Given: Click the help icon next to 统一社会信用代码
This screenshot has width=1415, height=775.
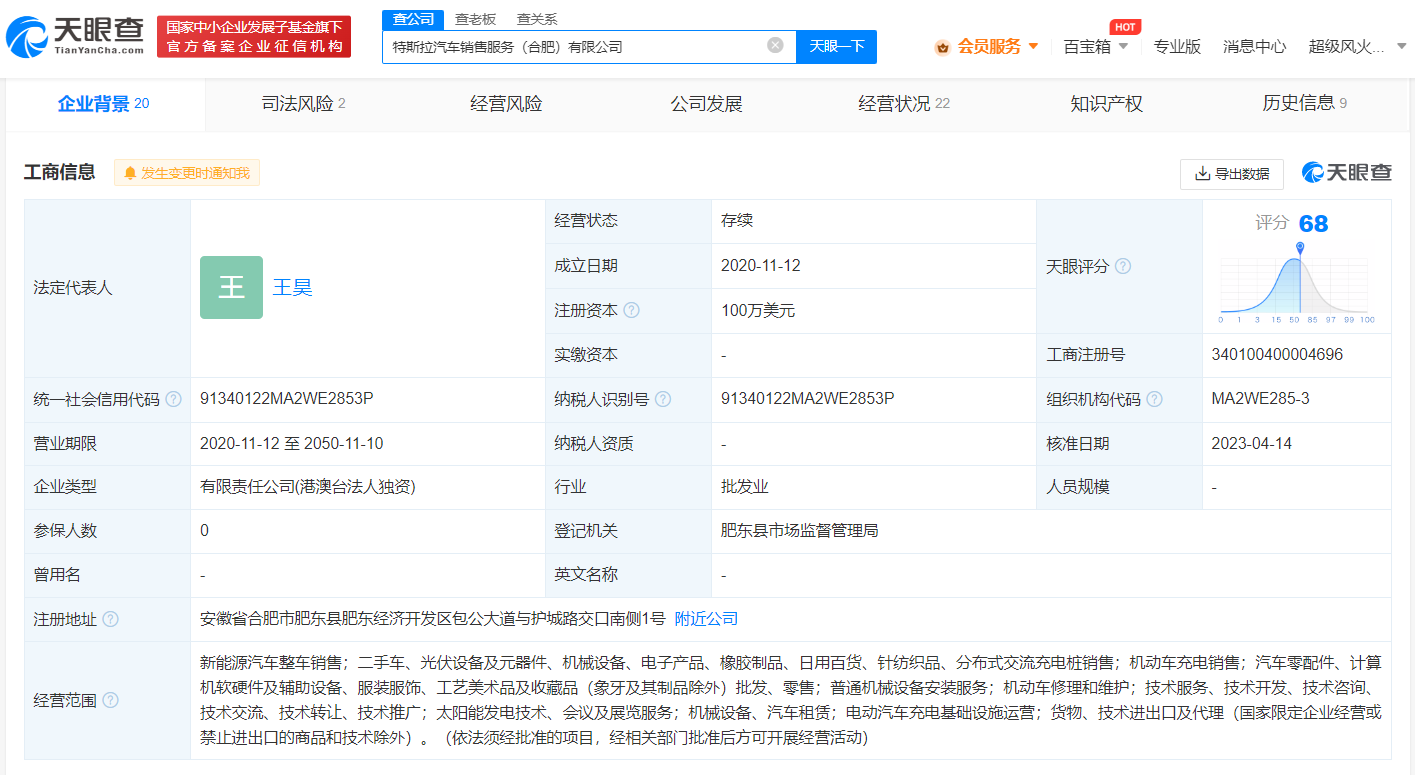Looking at the screenshot, I should pos(174,399).
